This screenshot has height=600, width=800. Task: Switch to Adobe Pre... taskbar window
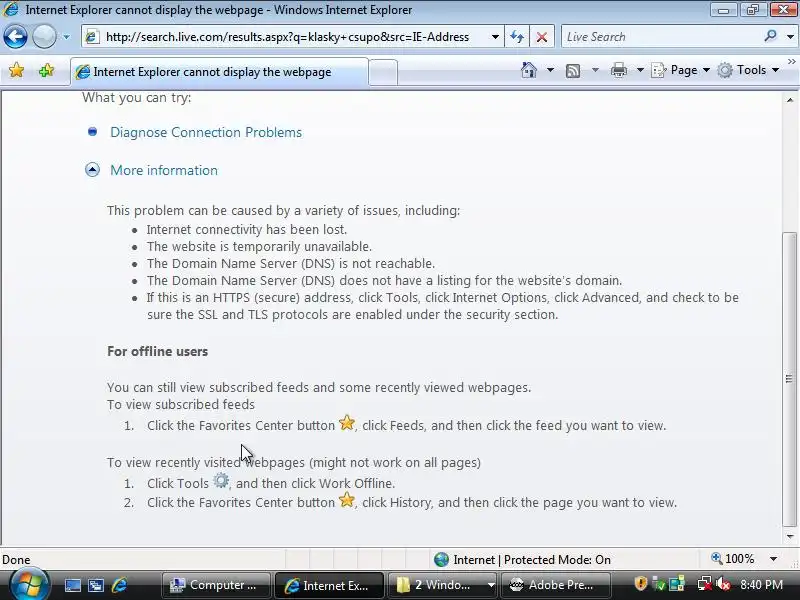(x=555, y=585)
